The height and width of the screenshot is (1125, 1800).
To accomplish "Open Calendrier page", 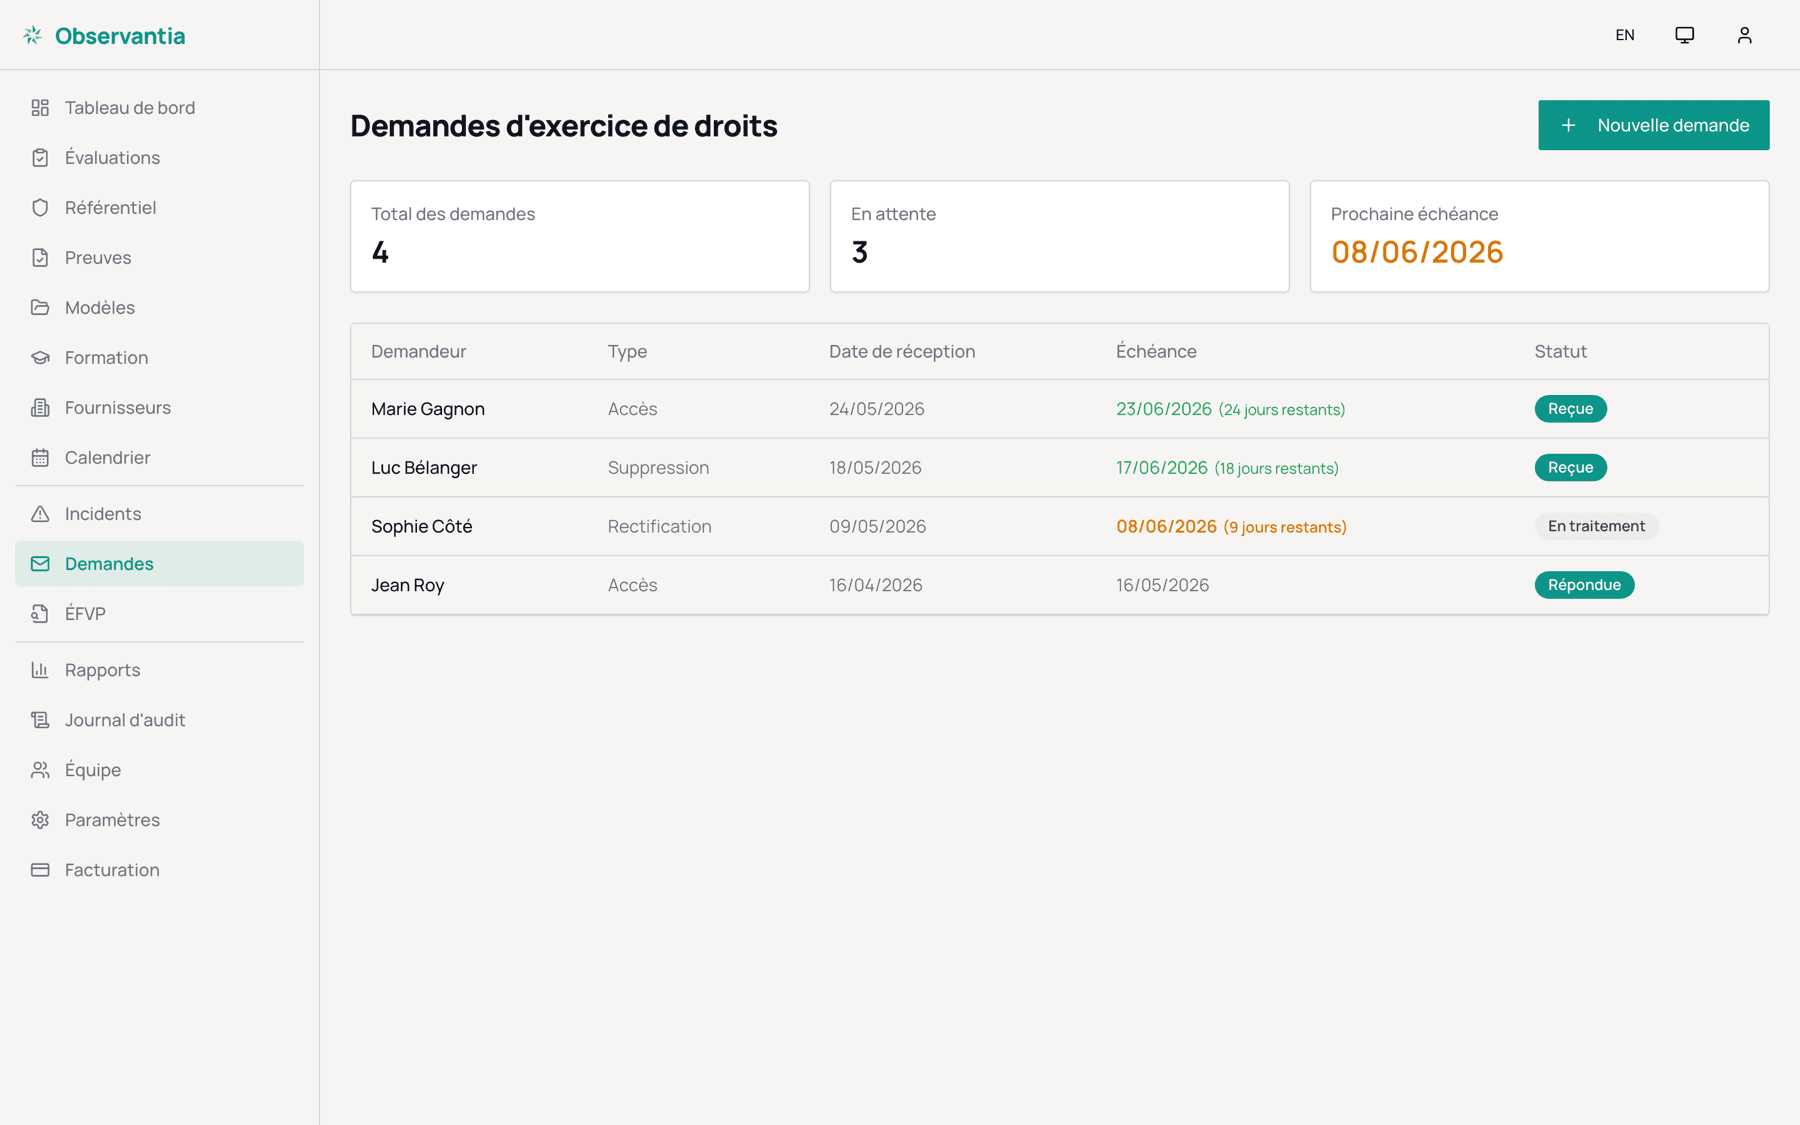I will point(160,458).
